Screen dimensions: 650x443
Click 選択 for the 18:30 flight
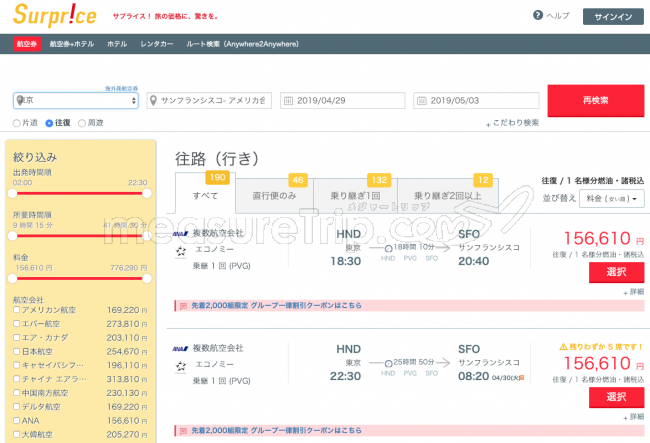tap(616, 272)
